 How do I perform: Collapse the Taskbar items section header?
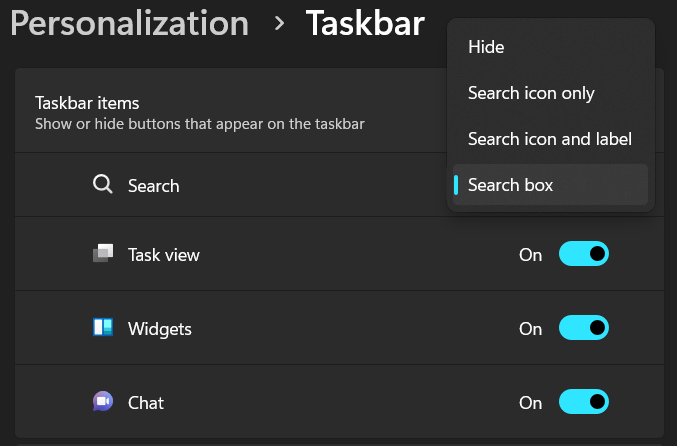click(x=87, y=102)
